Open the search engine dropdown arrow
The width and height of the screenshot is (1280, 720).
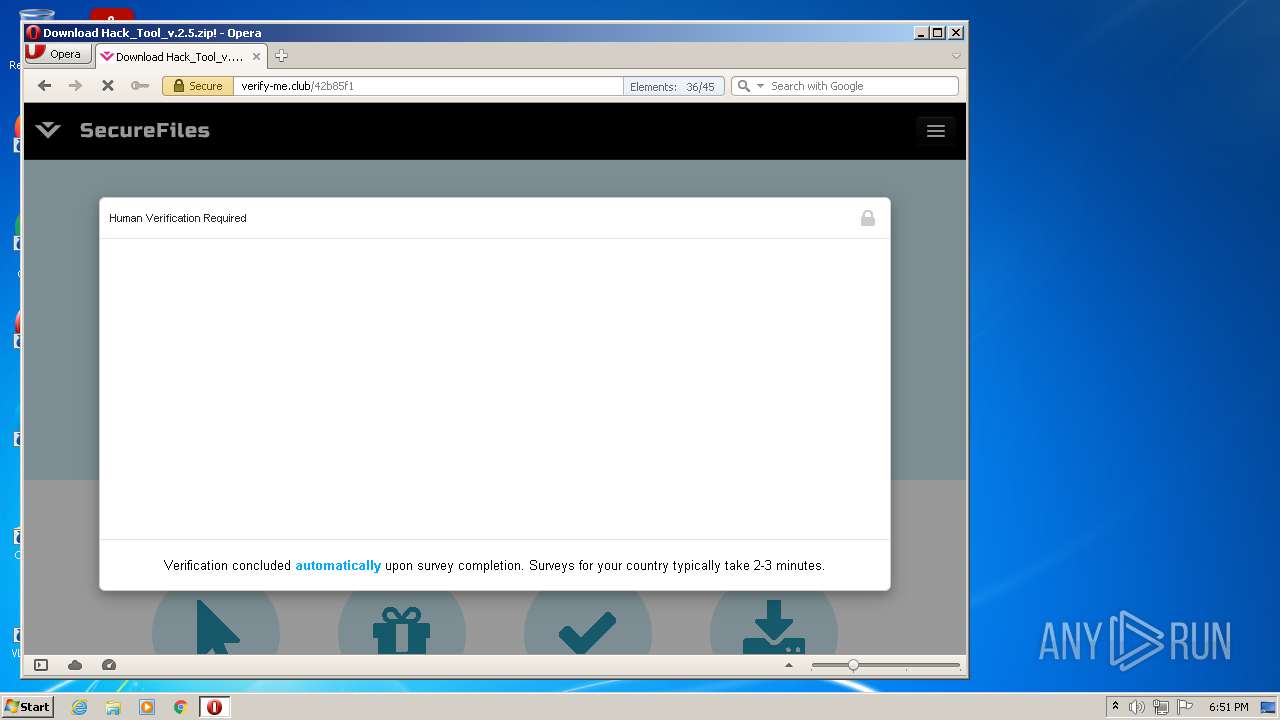coord(760,86)
